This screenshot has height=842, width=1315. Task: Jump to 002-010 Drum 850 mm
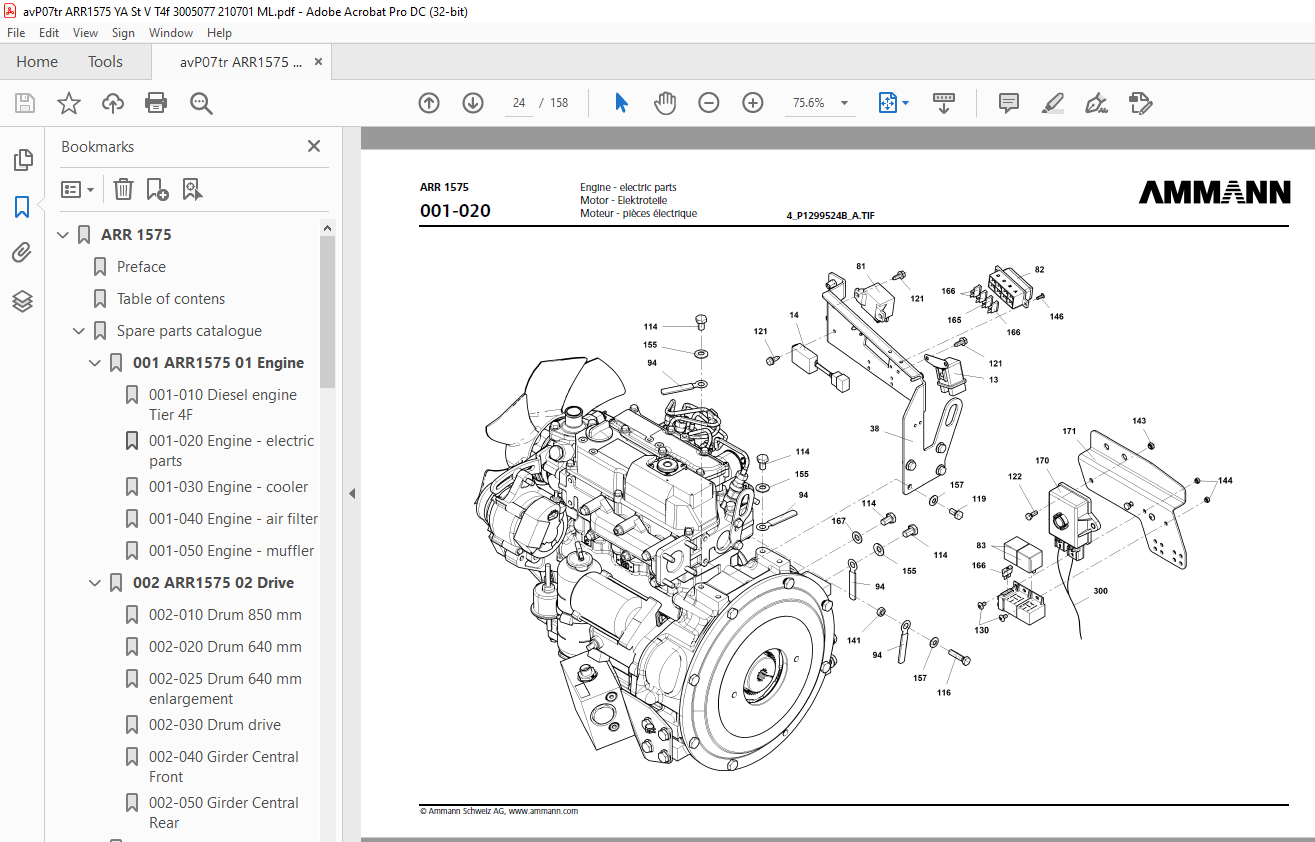tap(225, 615)
